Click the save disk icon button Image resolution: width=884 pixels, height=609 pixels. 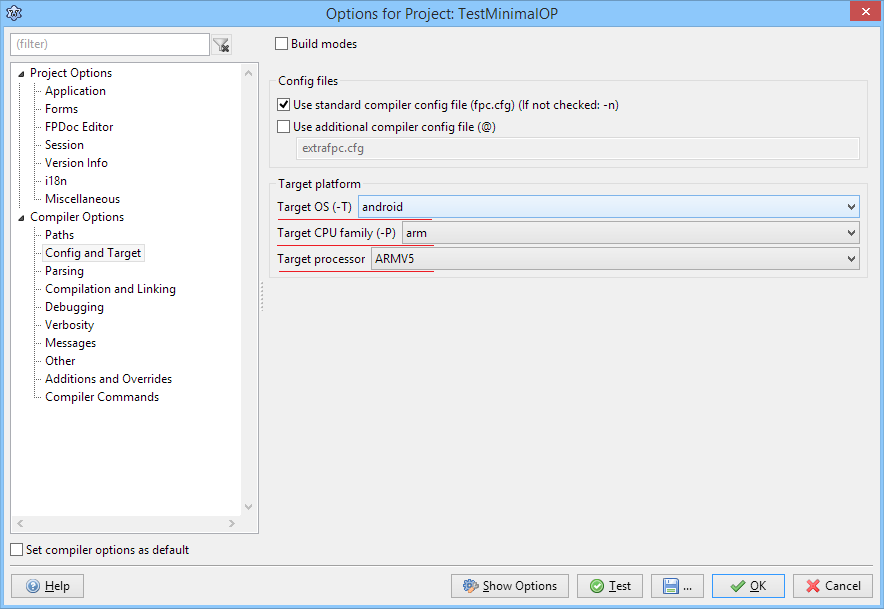[677, 586]
